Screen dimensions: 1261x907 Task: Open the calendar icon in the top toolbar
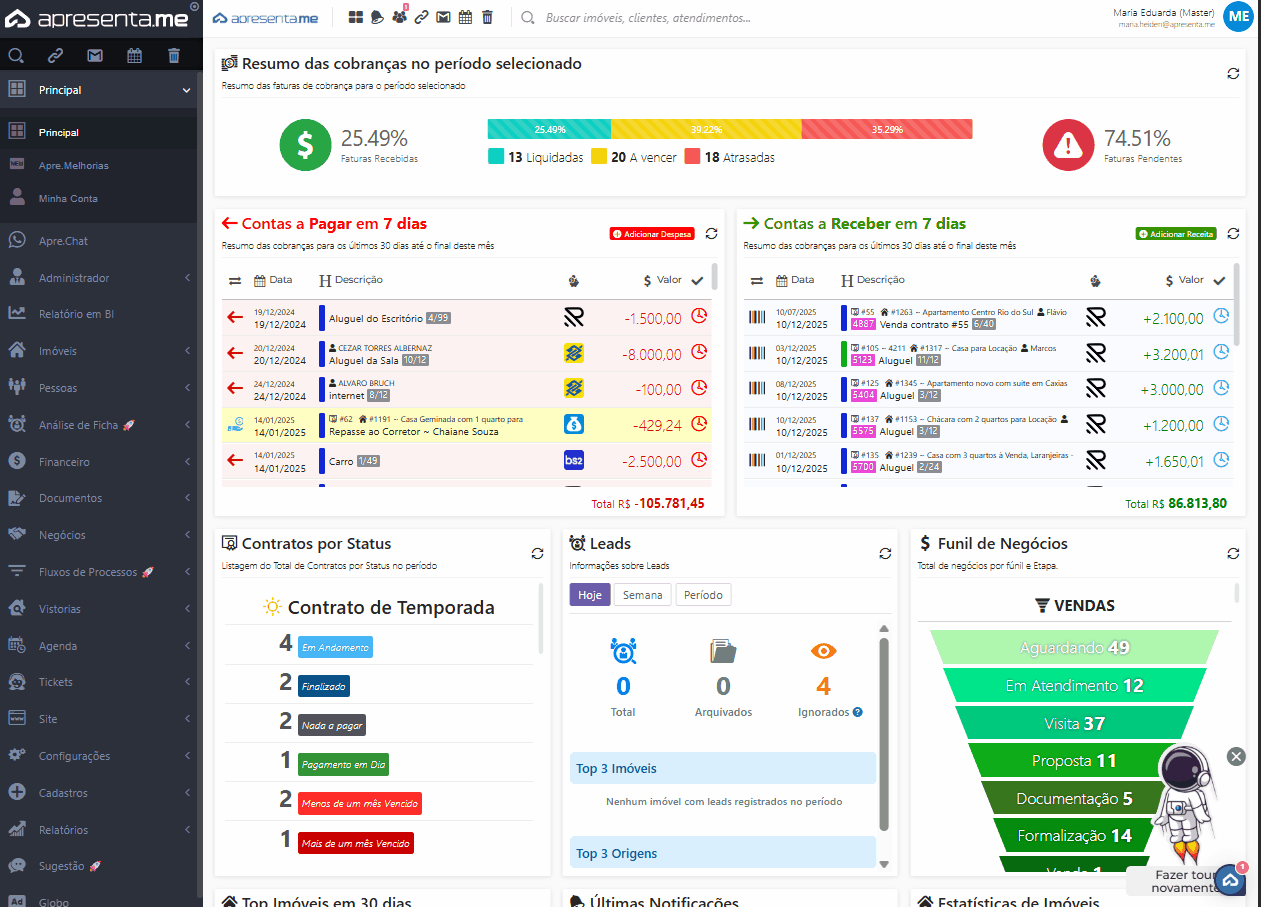[465, 17]
